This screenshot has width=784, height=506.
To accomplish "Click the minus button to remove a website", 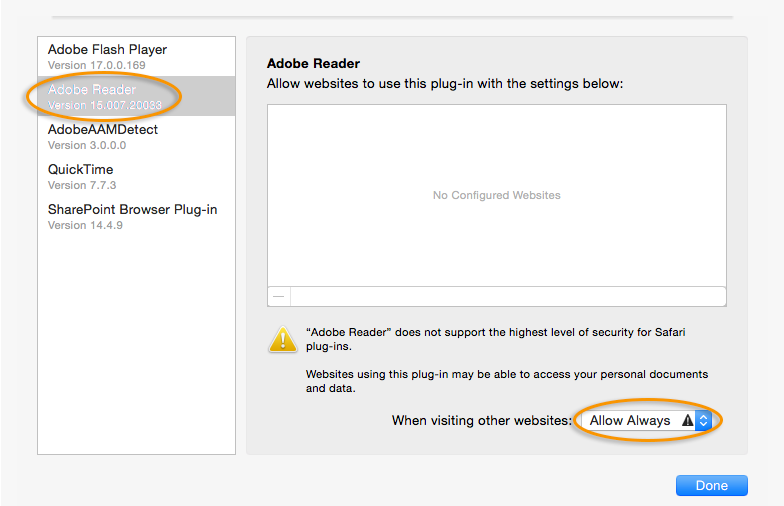I will click(279, 296).
